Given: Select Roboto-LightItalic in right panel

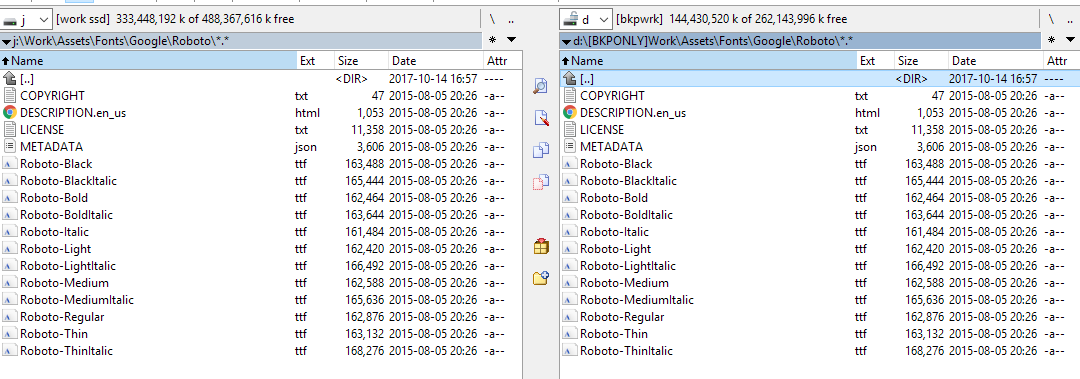Looking at the screenshot, I should (627, 265).
